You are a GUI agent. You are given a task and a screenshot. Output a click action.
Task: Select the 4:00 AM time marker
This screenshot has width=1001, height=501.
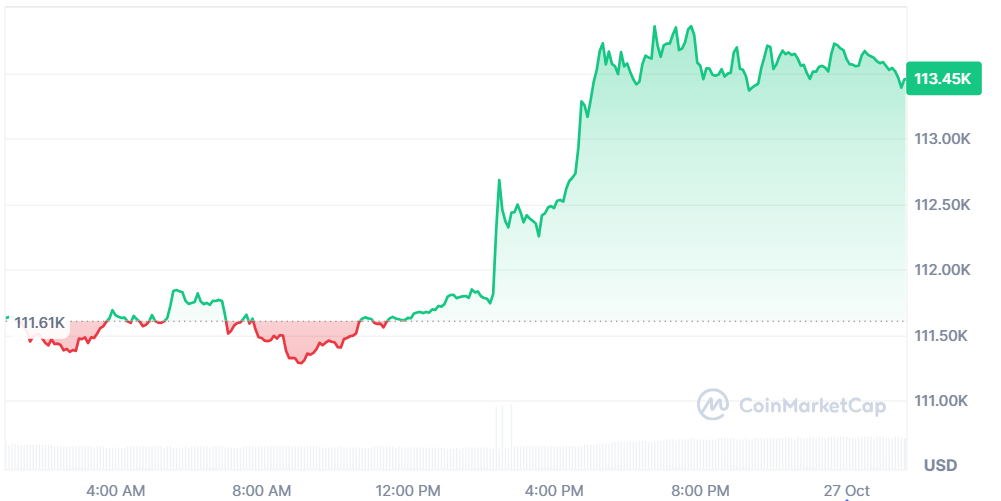[115, 490]
